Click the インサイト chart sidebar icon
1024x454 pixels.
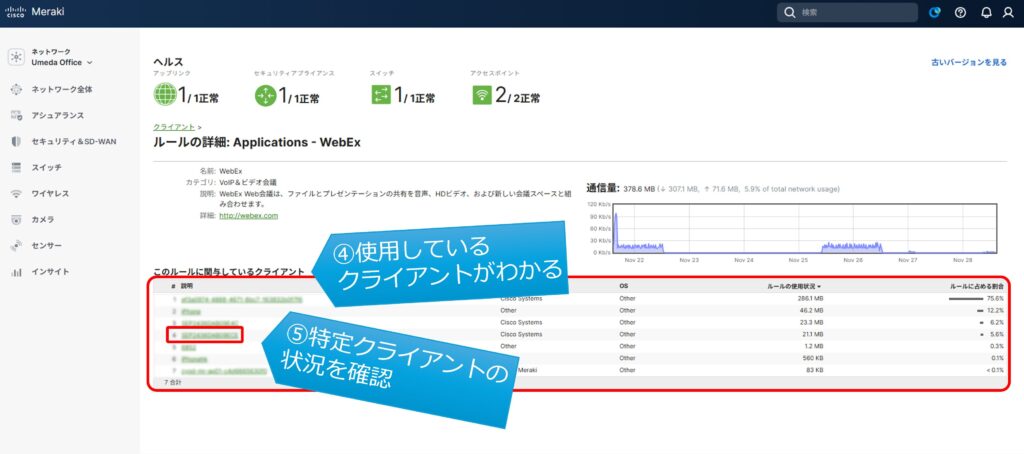coord(16,272)
